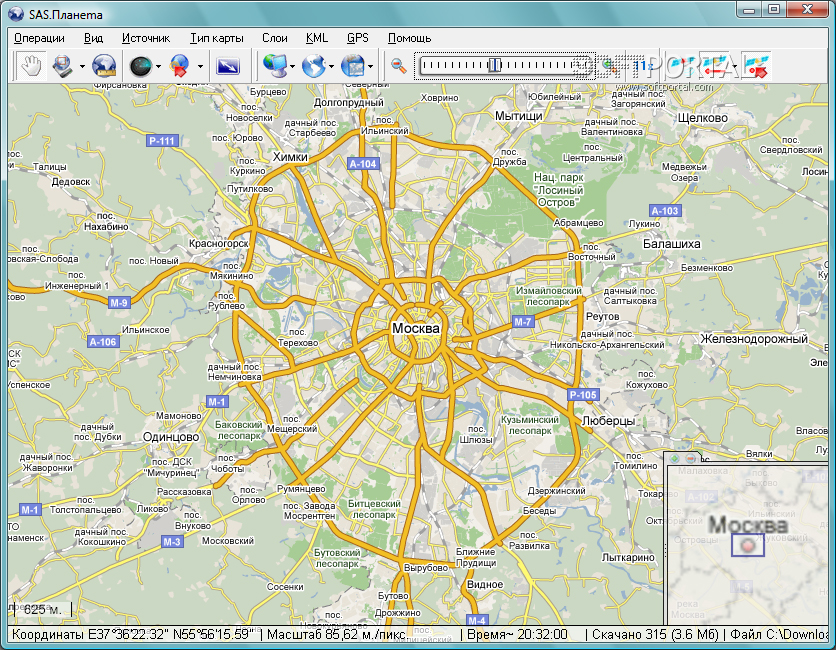Click the go-to location globe icon

[x=180, y=66]
